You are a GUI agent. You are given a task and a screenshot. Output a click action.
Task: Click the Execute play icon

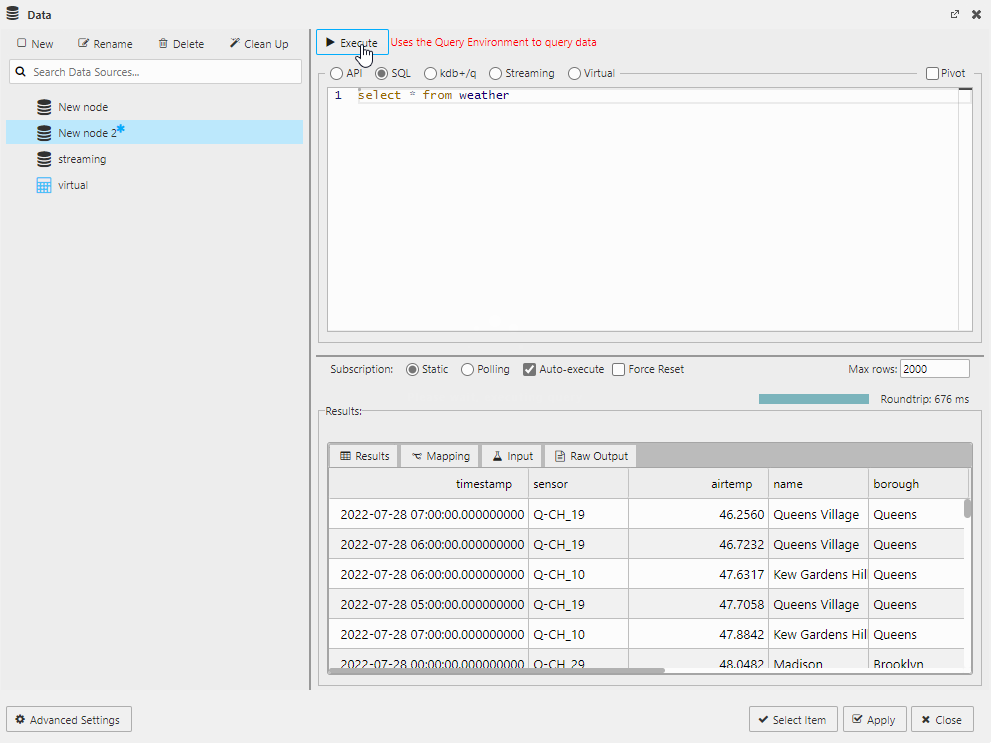click(x=330, y=41)
